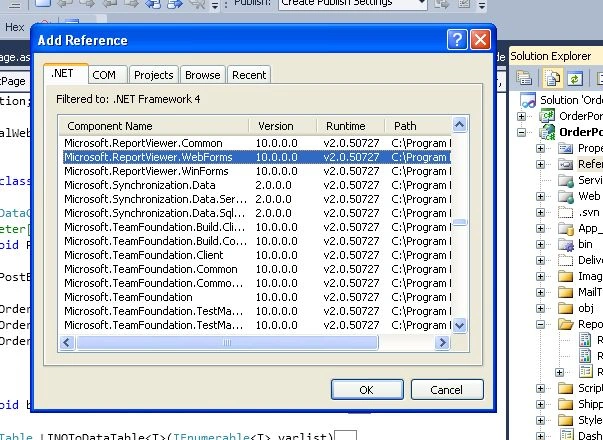Expand the OrderPor C# project node

(x=521, y=116)
